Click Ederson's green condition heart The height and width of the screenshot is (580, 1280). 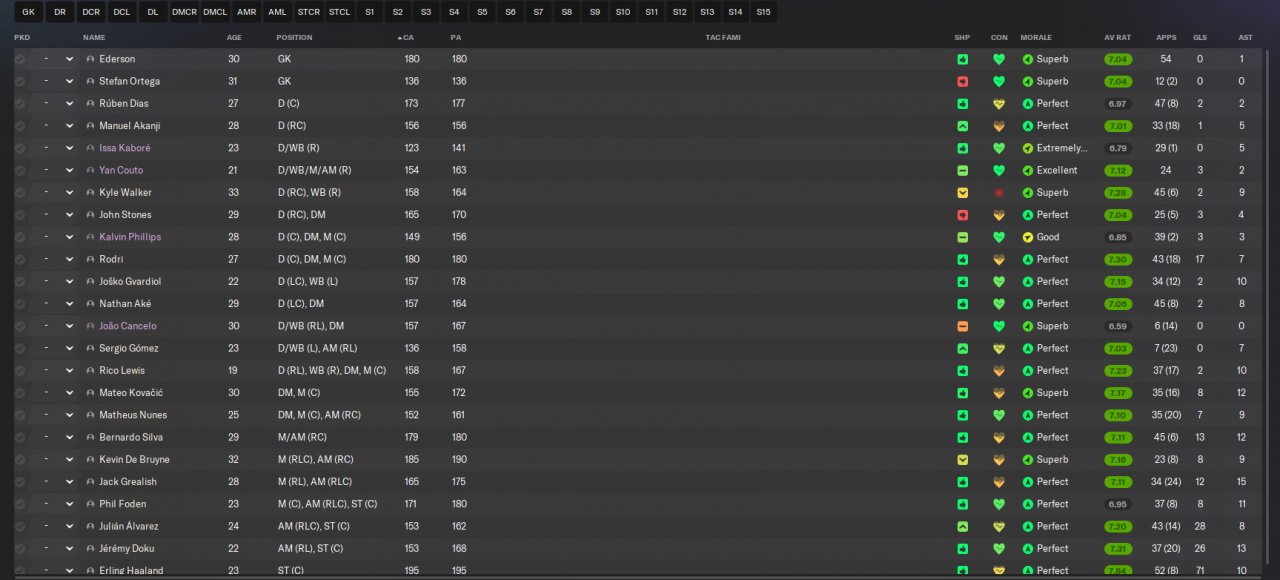coord(998,59)
